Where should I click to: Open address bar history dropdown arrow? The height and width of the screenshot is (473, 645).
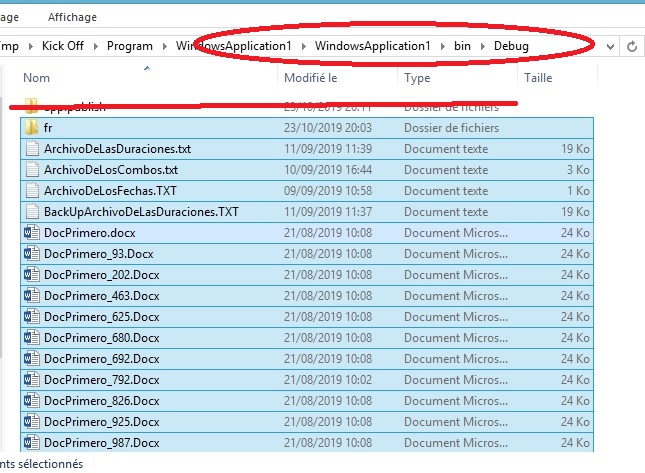pyautogui.click(x=610, y=47)
